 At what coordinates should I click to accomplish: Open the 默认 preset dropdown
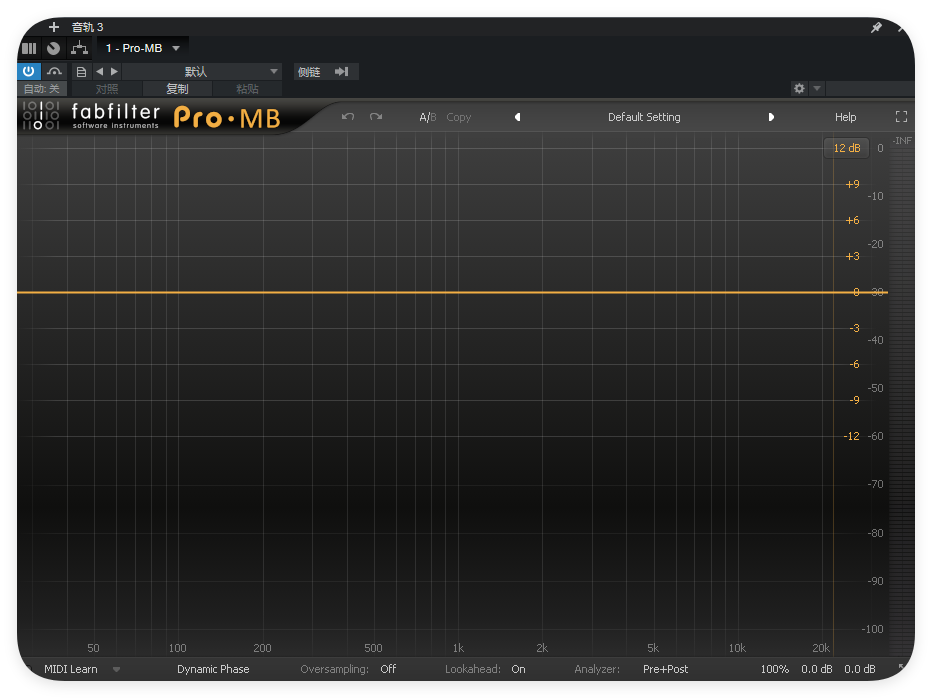point(202,72)
